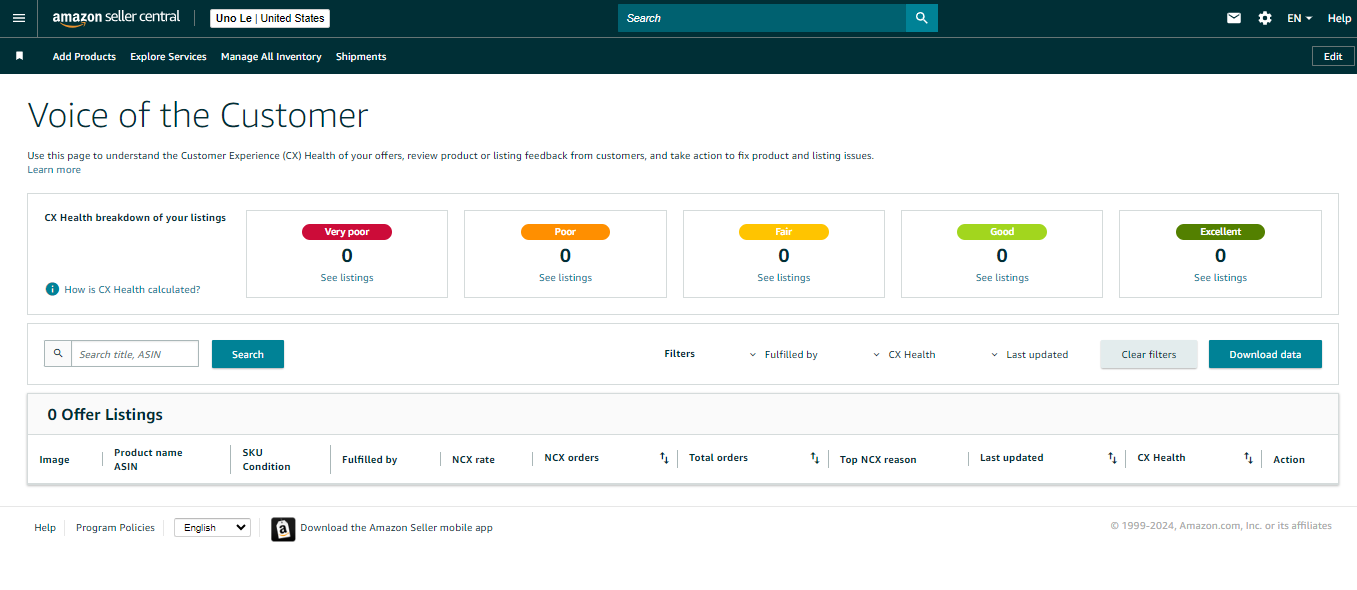Open Download the Amazon Seller mobile app link
1357x590 pixels.
point(396,527)
